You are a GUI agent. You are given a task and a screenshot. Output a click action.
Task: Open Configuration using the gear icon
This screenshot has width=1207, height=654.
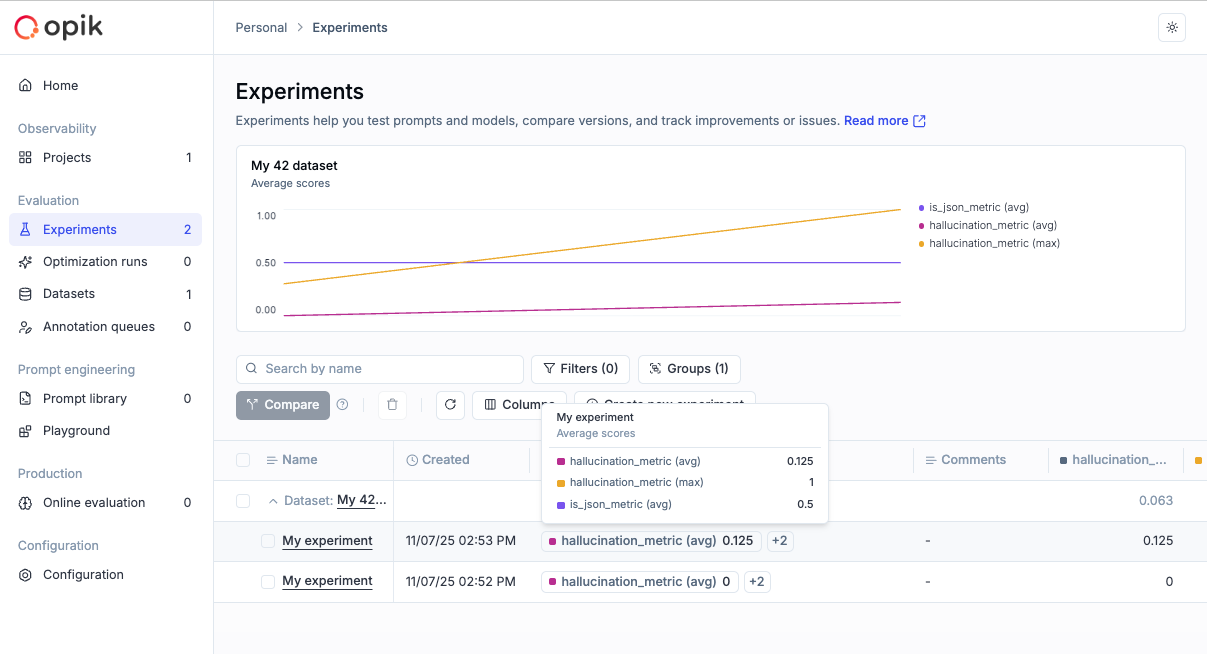click(25, 574)
